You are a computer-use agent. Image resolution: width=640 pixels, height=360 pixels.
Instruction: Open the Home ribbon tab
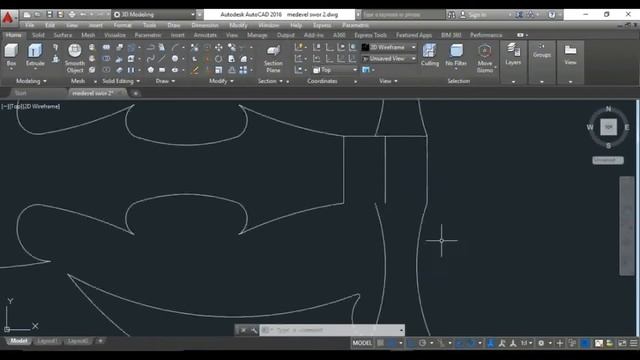[13, 35]
